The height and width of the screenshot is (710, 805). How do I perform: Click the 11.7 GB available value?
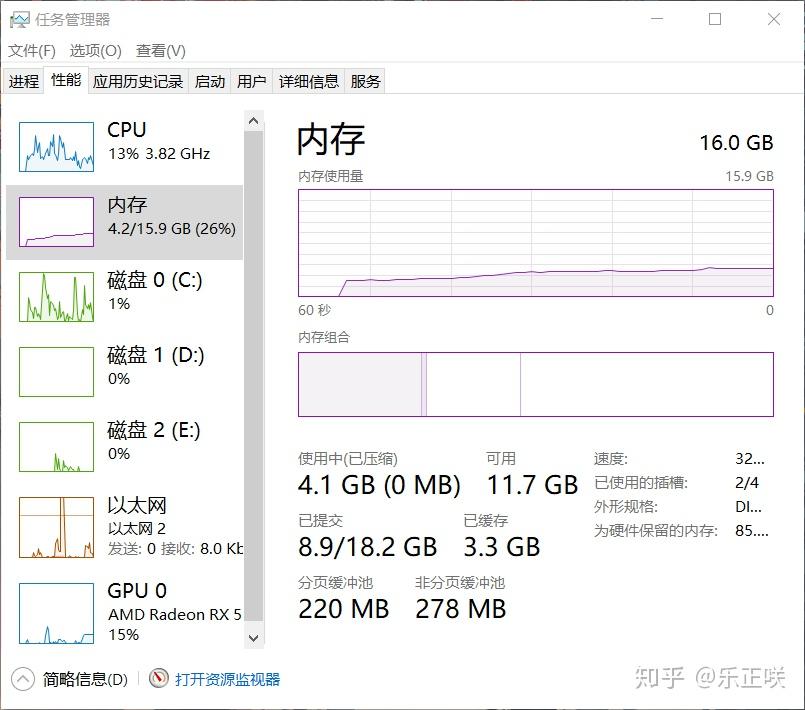(x=532, y=485)
